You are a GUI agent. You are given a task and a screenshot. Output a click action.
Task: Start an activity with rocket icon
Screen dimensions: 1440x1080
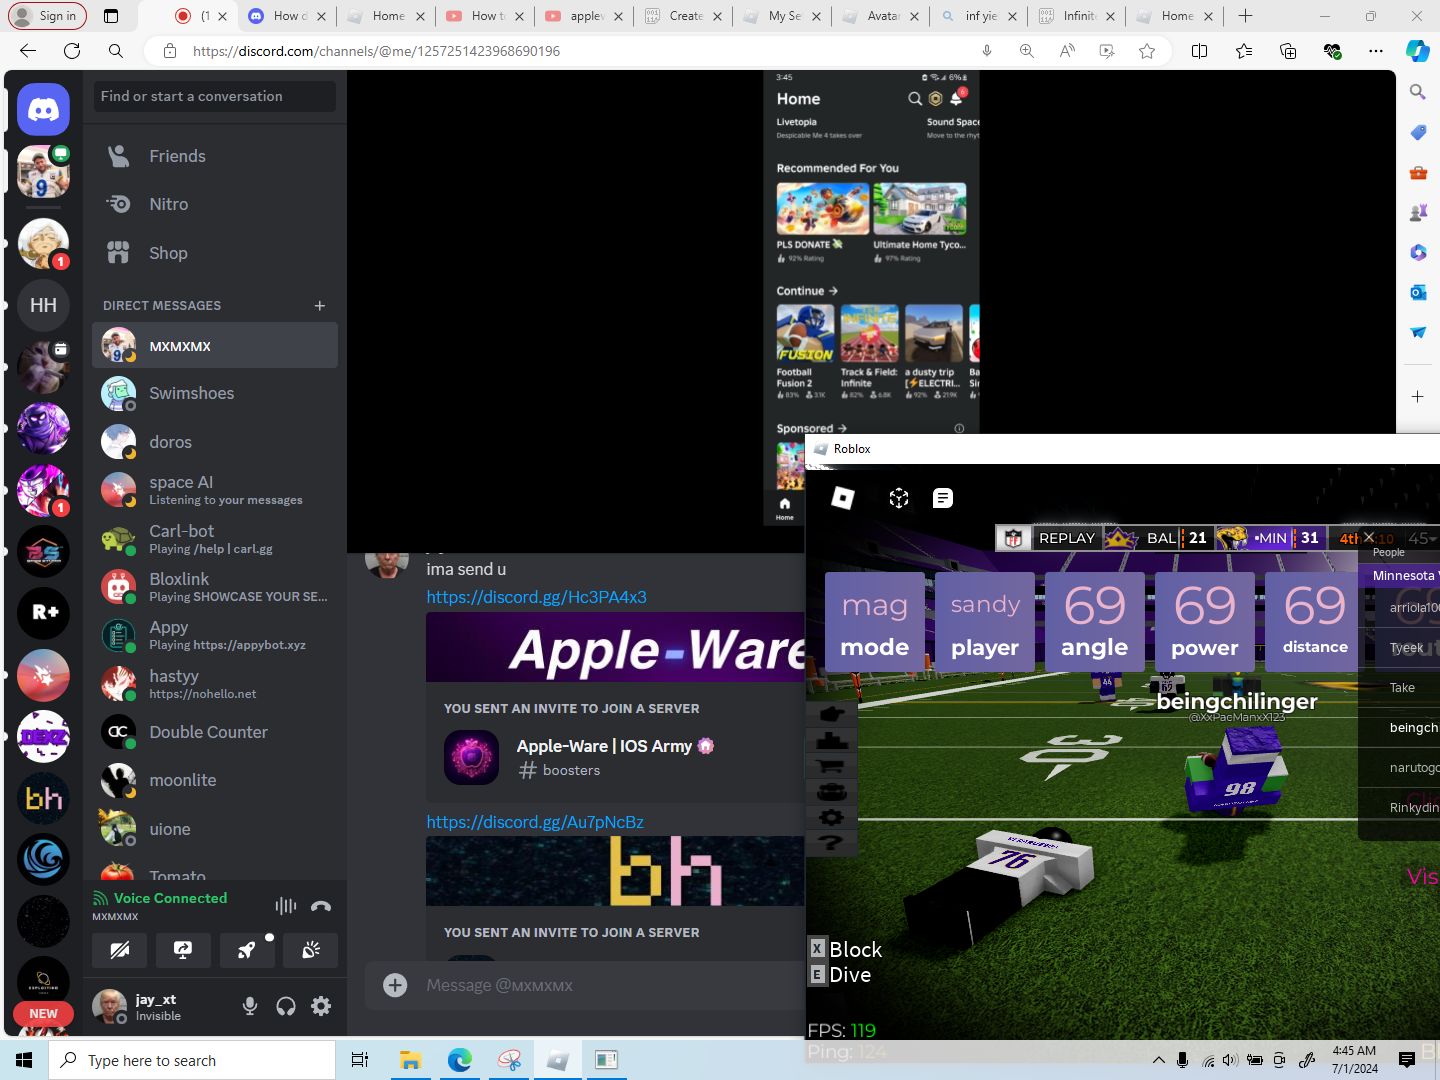coord(247,950)
